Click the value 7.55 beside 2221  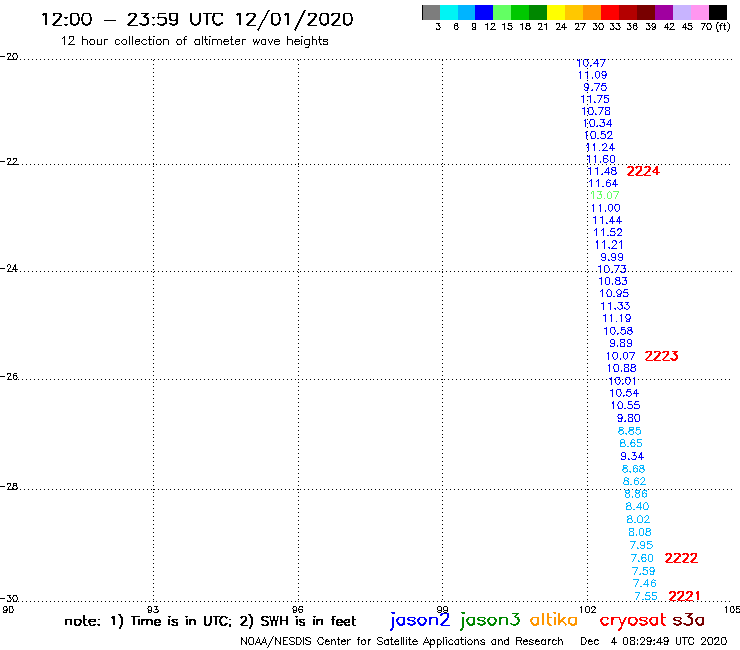point(646,597)
